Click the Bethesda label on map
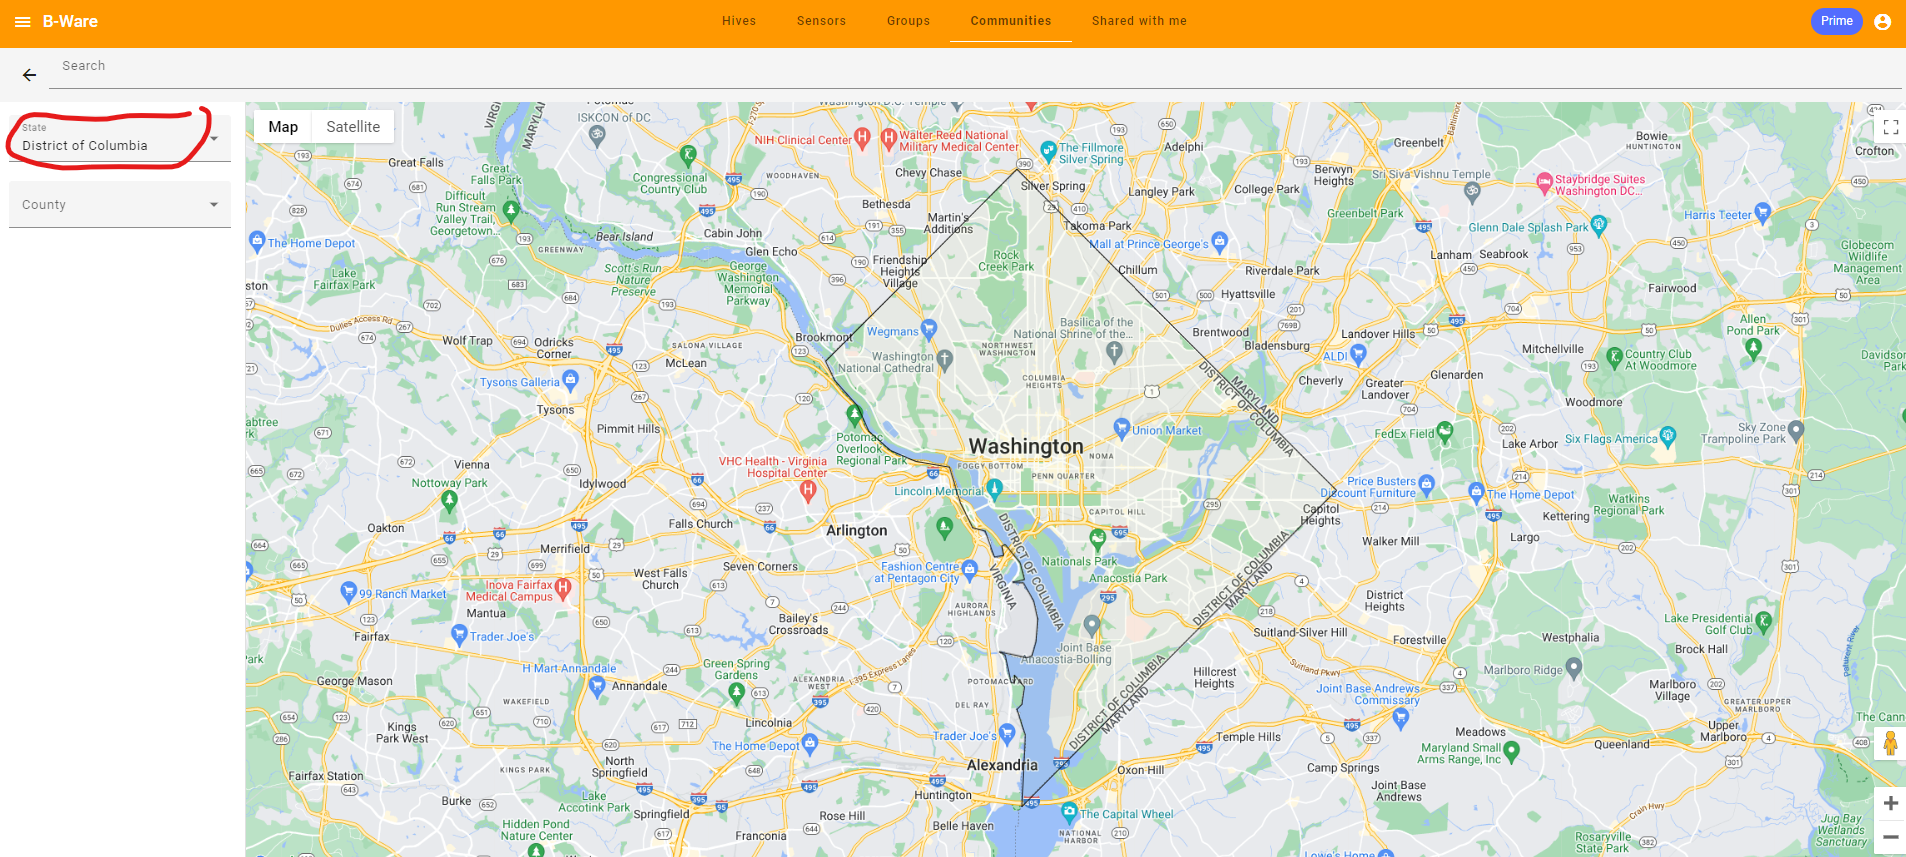 tap(886, 204)
